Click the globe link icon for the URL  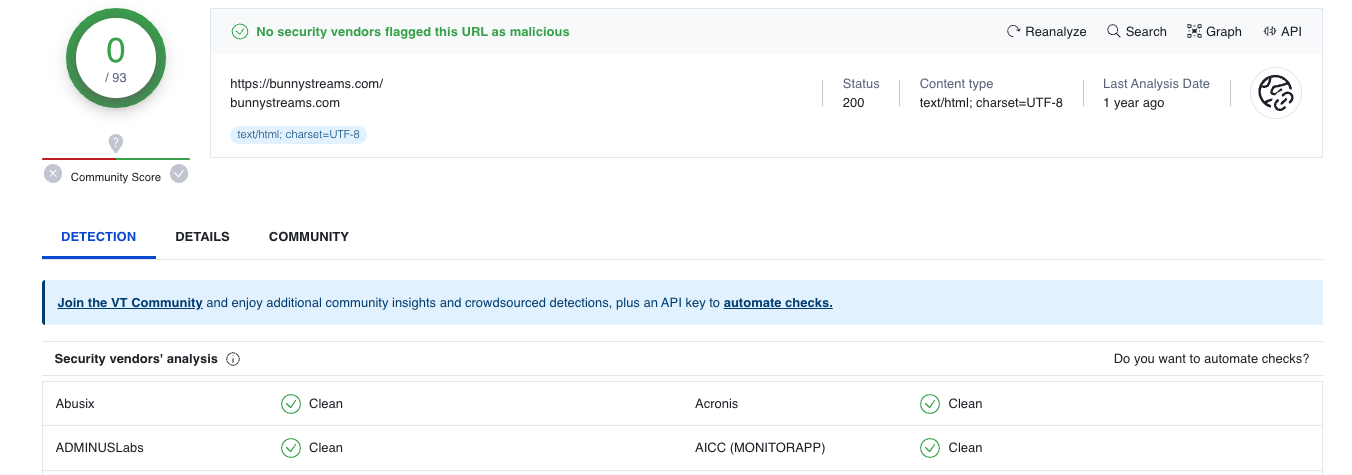pyautogui.click(x=1276, y=94)
